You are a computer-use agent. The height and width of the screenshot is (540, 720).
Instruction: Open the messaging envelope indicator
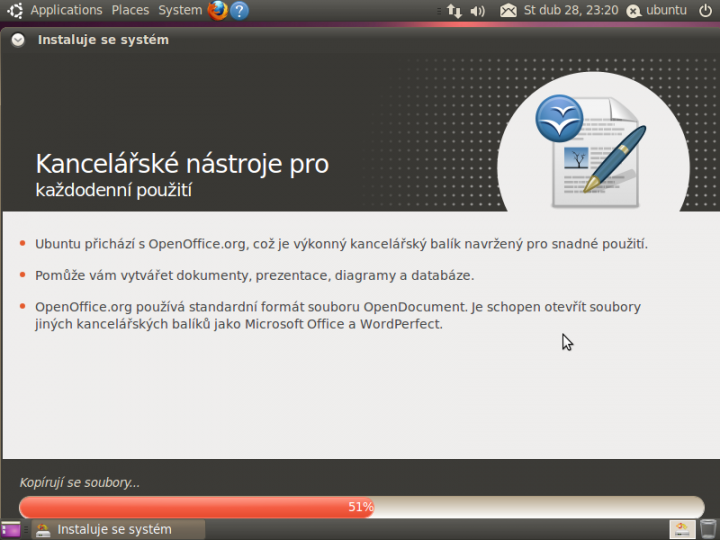[x=508, y=11]
